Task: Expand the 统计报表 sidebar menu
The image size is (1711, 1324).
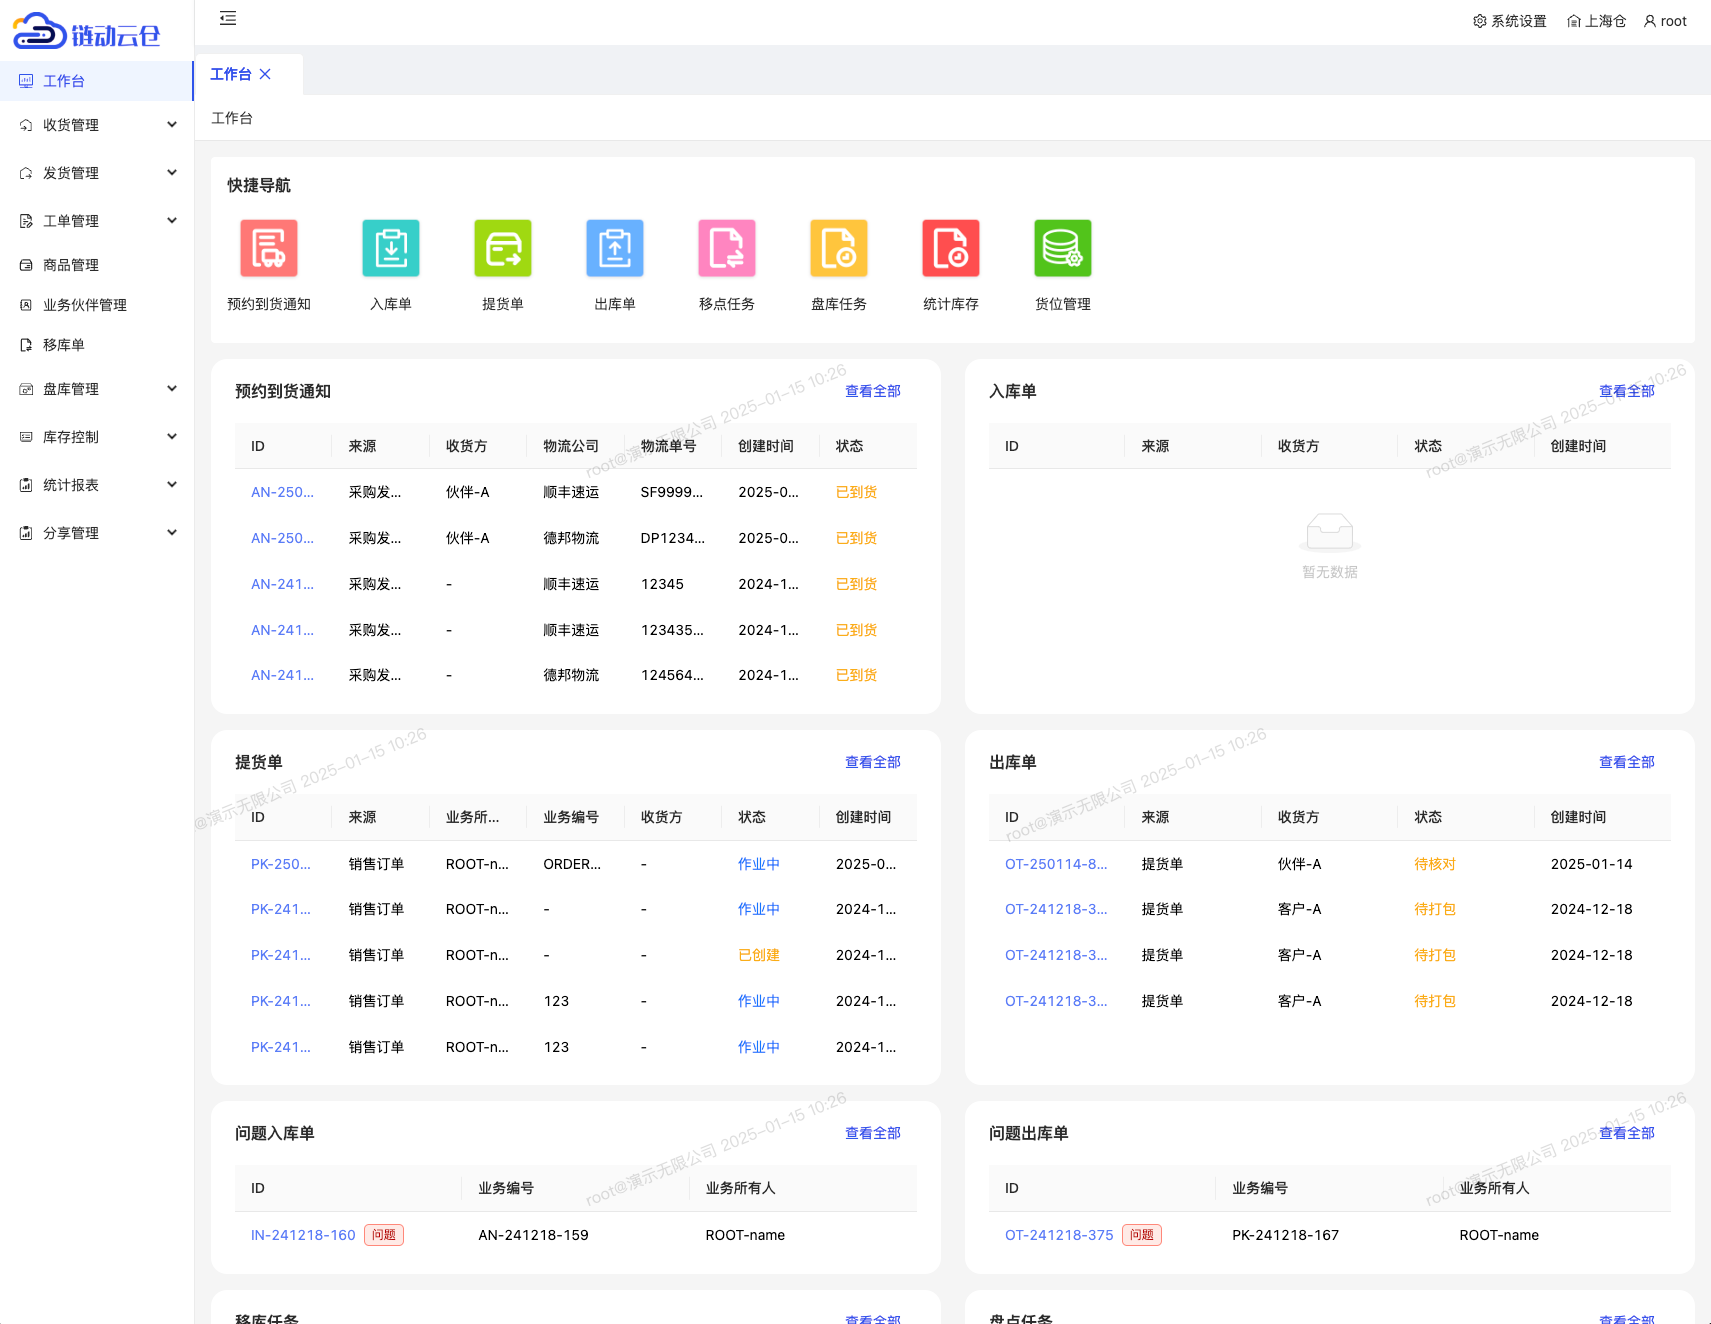Action: [96, 485]
